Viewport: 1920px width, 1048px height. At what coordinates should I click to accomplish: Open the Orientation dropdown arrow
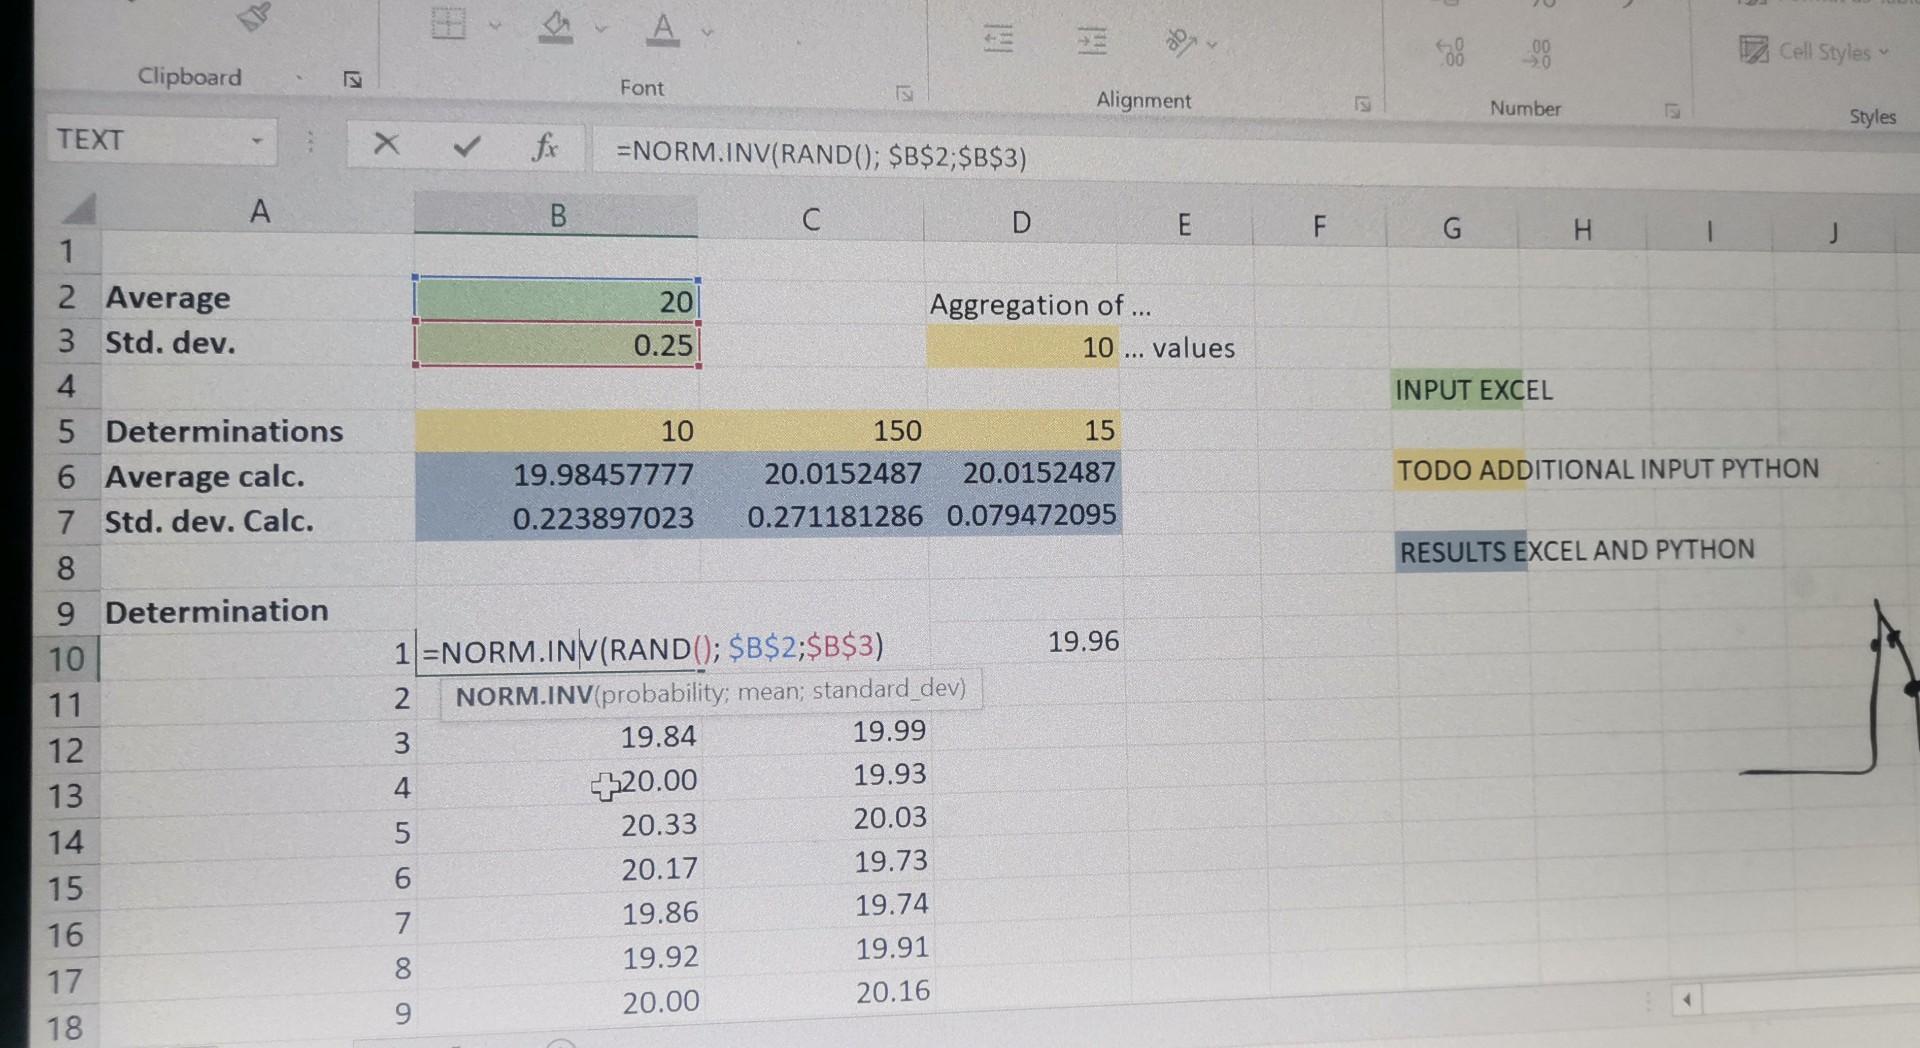(1212, 45)
